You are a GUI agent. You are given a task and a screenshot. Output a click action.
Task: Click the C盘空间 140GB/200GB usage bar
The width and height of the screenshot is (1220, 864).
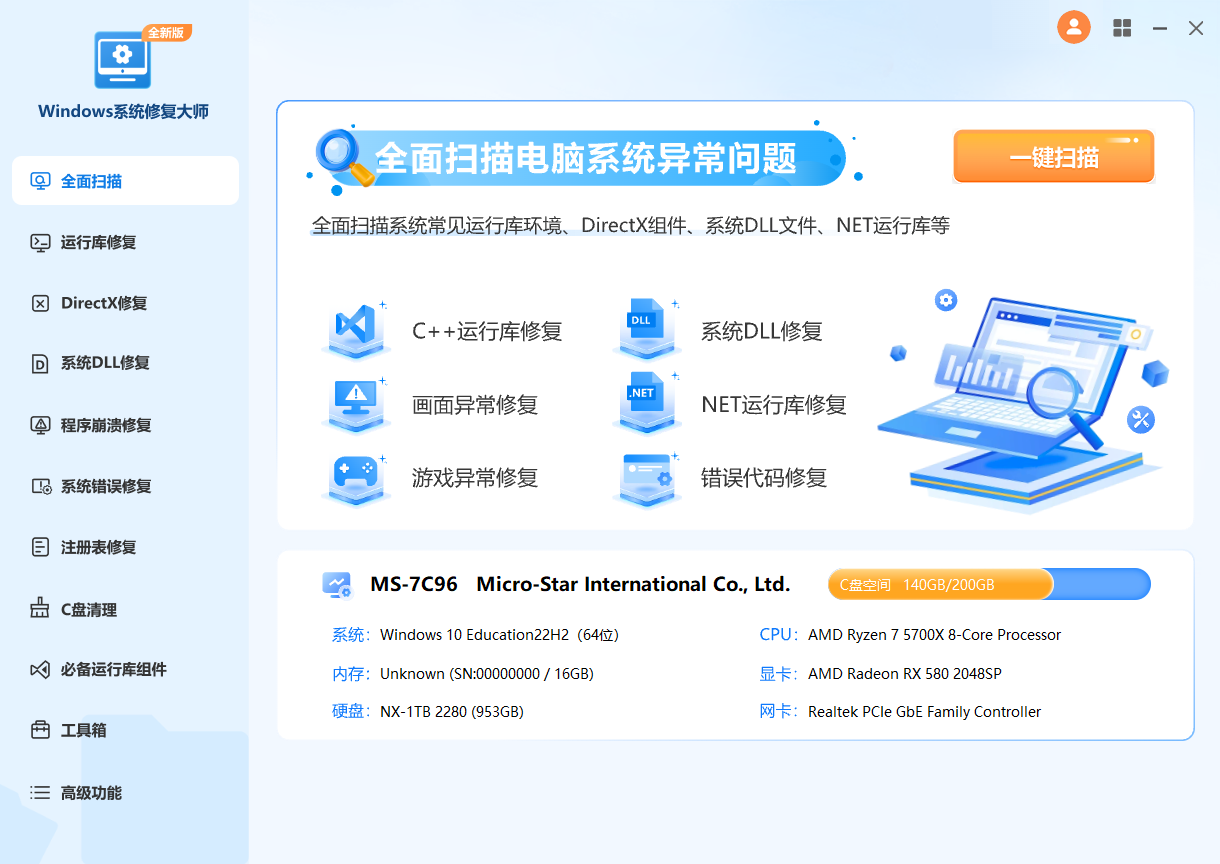coord(988,584)
